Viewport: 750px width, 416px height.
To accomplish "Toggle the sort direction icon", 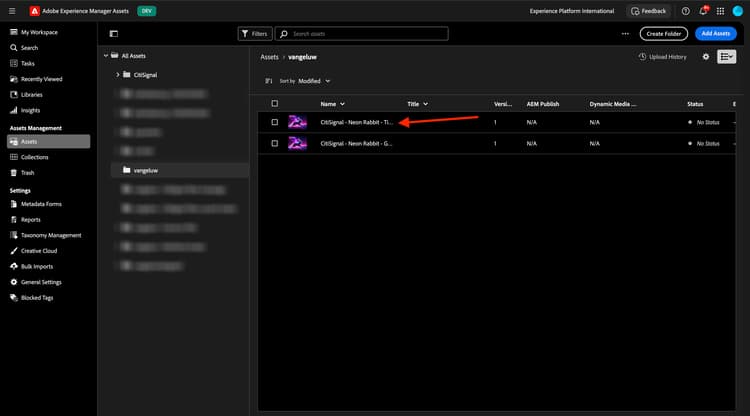I will point(269,81).
